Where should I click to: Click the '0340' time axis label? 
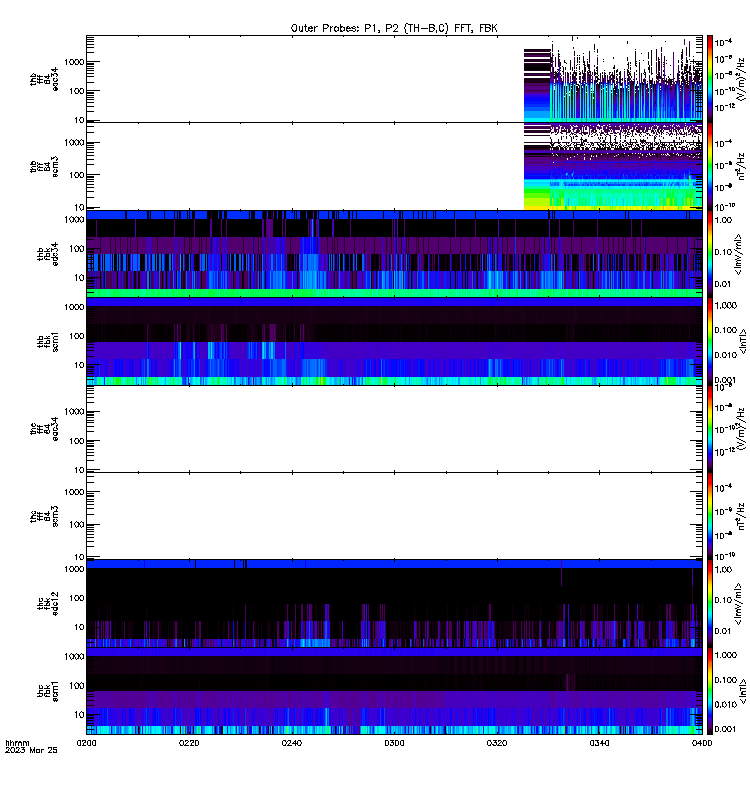[x=599, y=743]
